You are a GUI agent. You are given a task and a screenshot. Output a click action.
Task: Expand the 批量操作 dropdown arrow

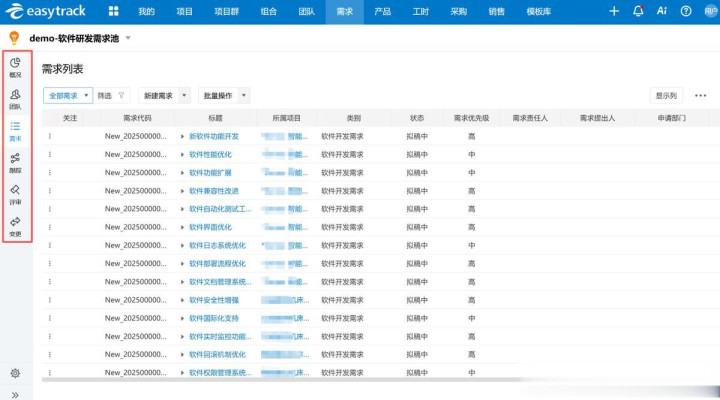pos(244,96)
